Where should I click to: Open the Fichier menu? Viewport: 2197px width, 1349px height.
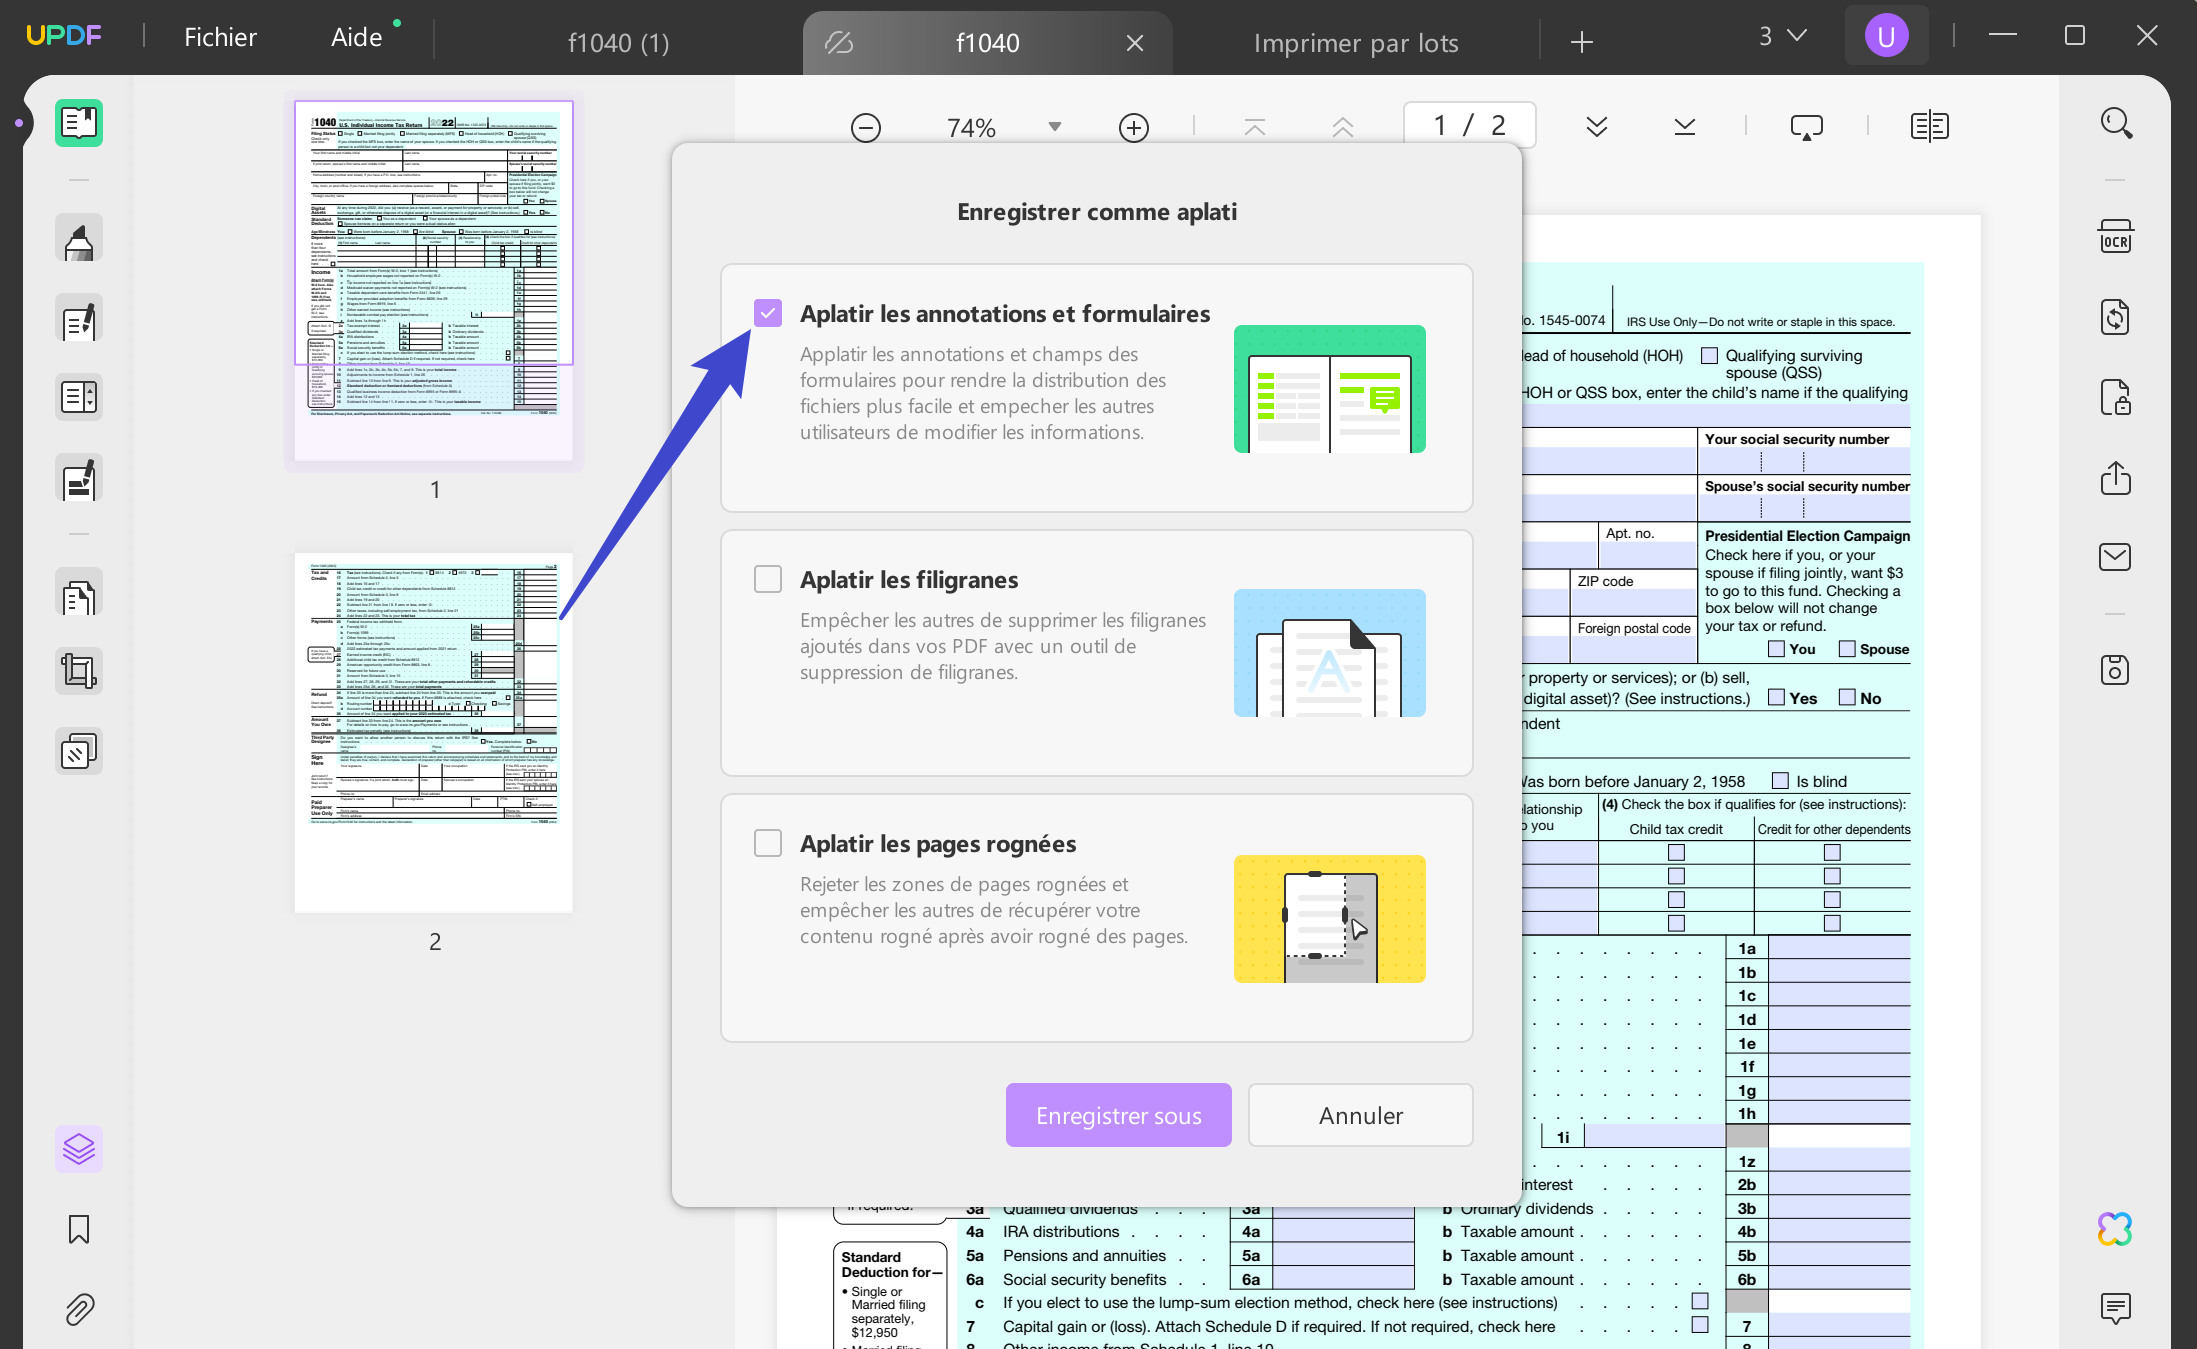click(219, 36)
